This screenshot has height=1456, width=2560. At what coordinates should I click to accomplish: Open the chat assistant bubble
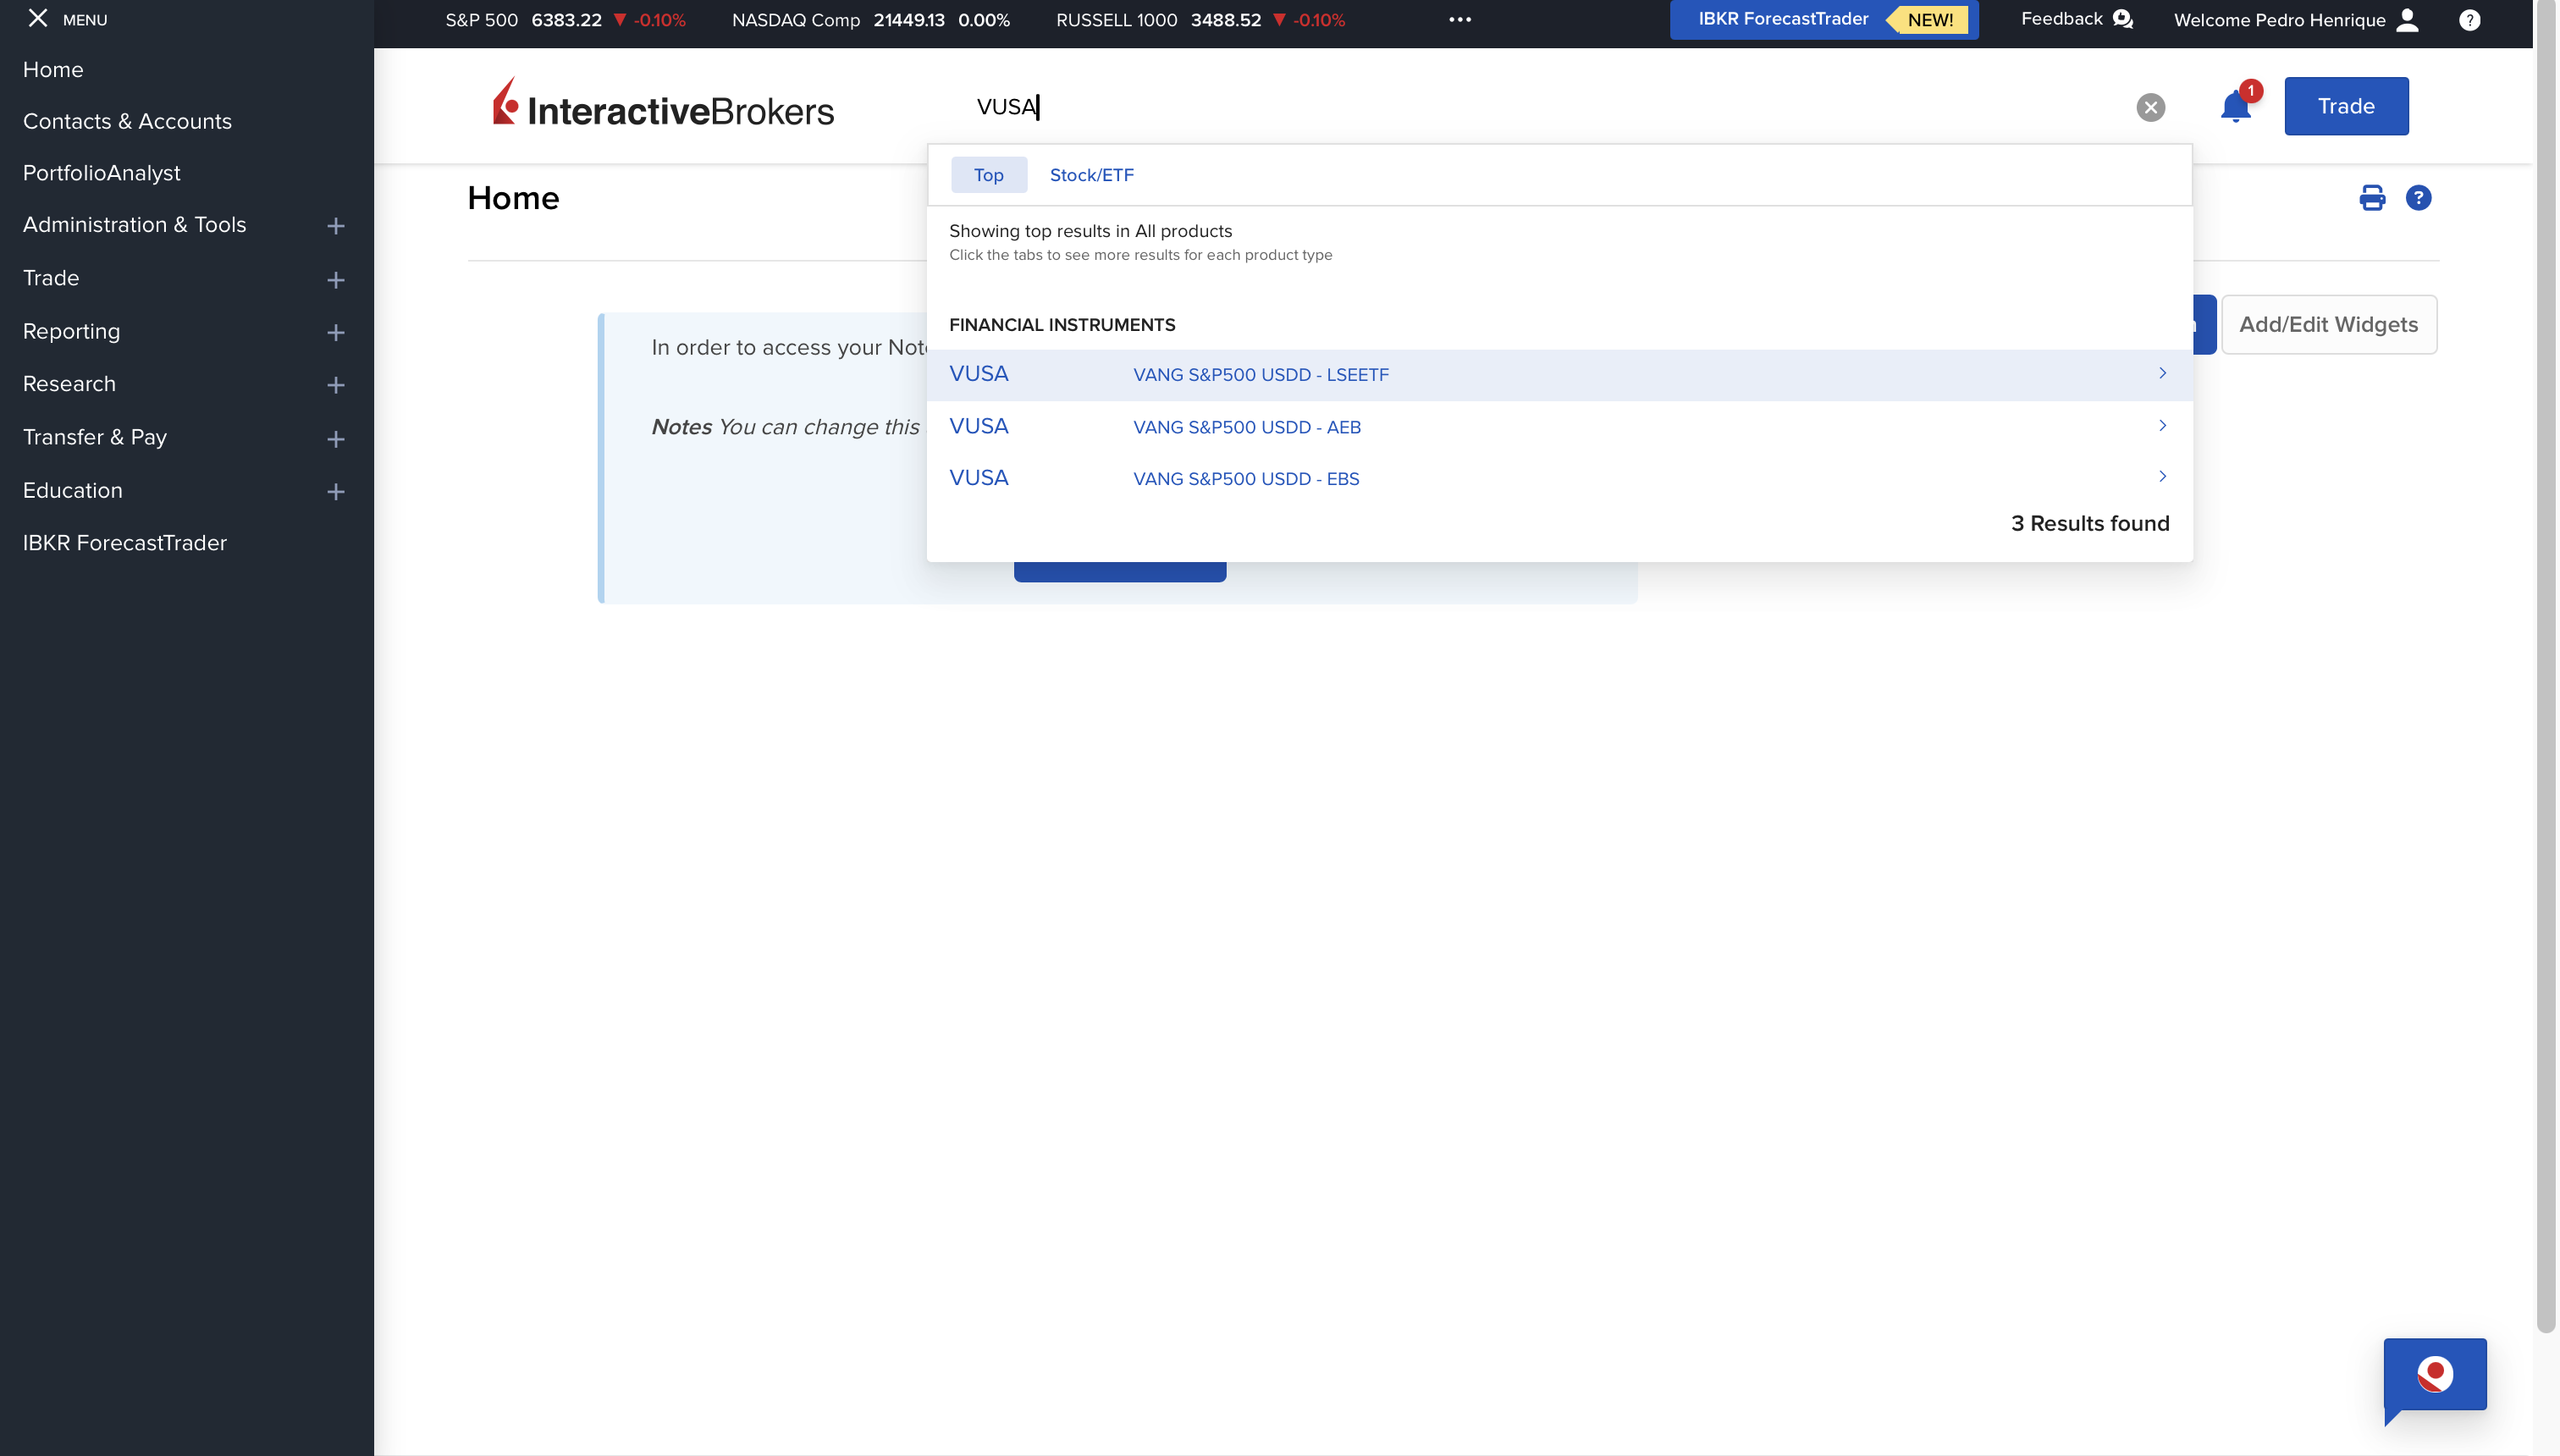2434,1376
